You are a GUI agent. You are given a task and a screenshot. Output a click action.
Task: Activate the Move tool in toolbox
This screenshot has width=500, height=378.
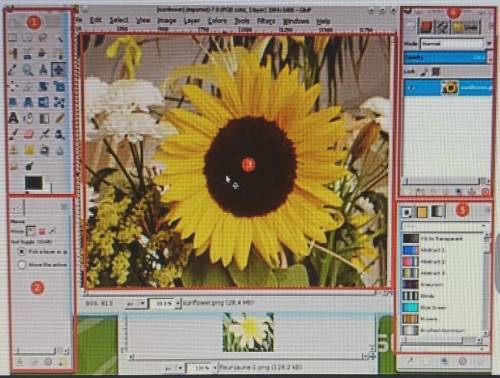coord(59,70)
